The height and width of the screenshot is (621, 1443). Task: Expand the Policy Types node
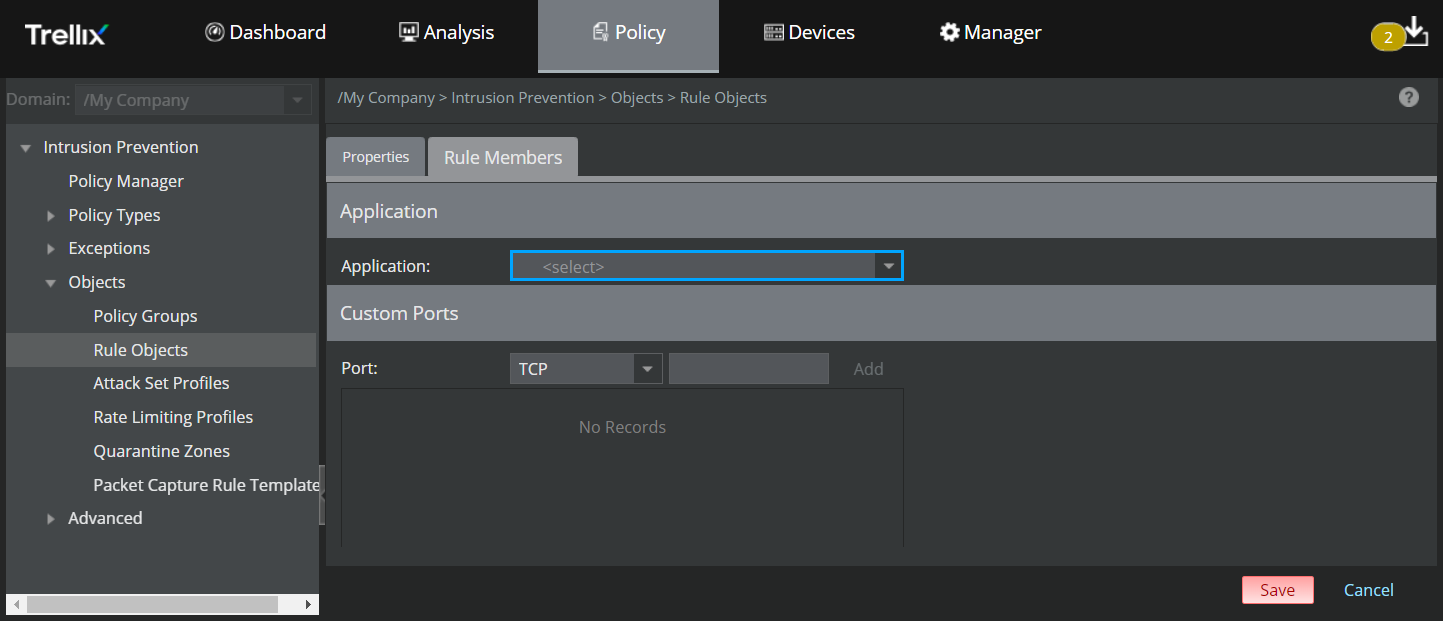coord(51,216)
